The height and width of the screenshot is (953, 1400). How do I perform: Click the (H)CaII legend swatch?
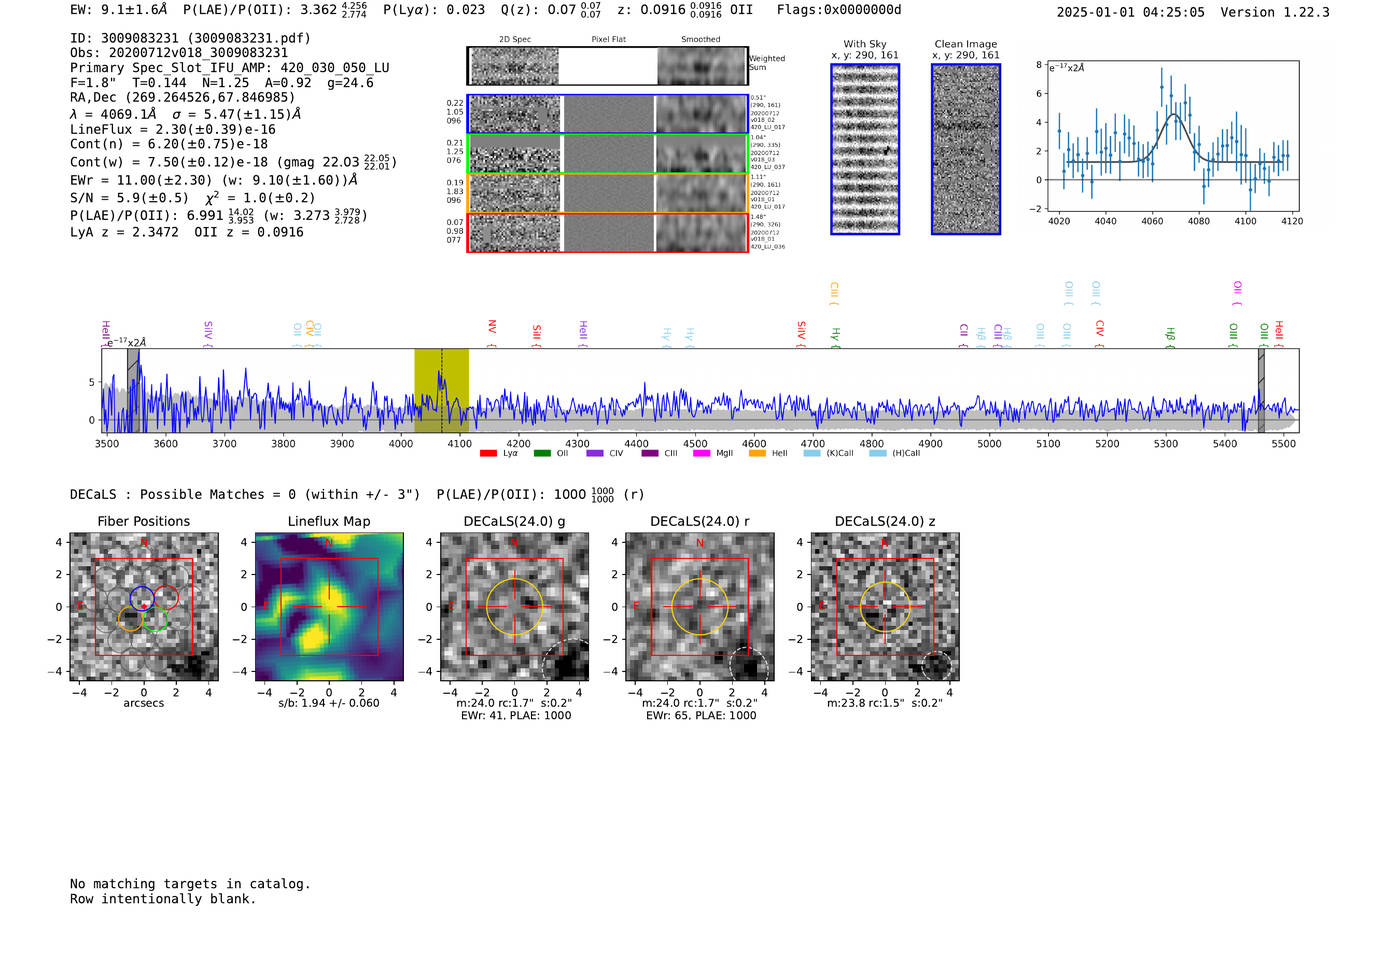(x=877, y=453)
